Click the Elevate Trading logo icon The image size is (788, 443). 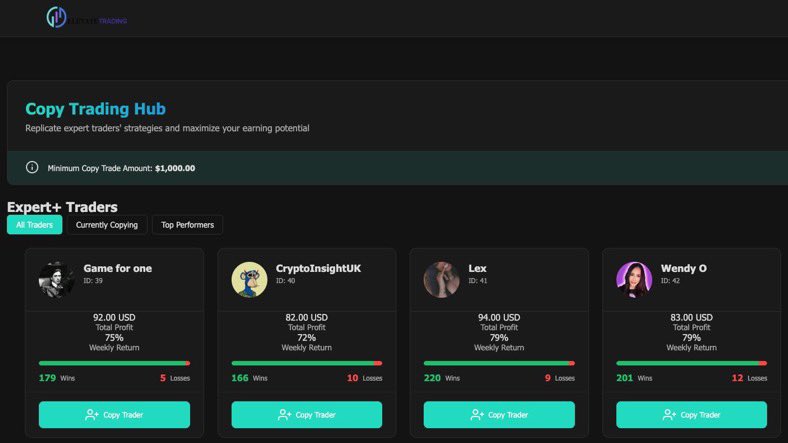56,18
